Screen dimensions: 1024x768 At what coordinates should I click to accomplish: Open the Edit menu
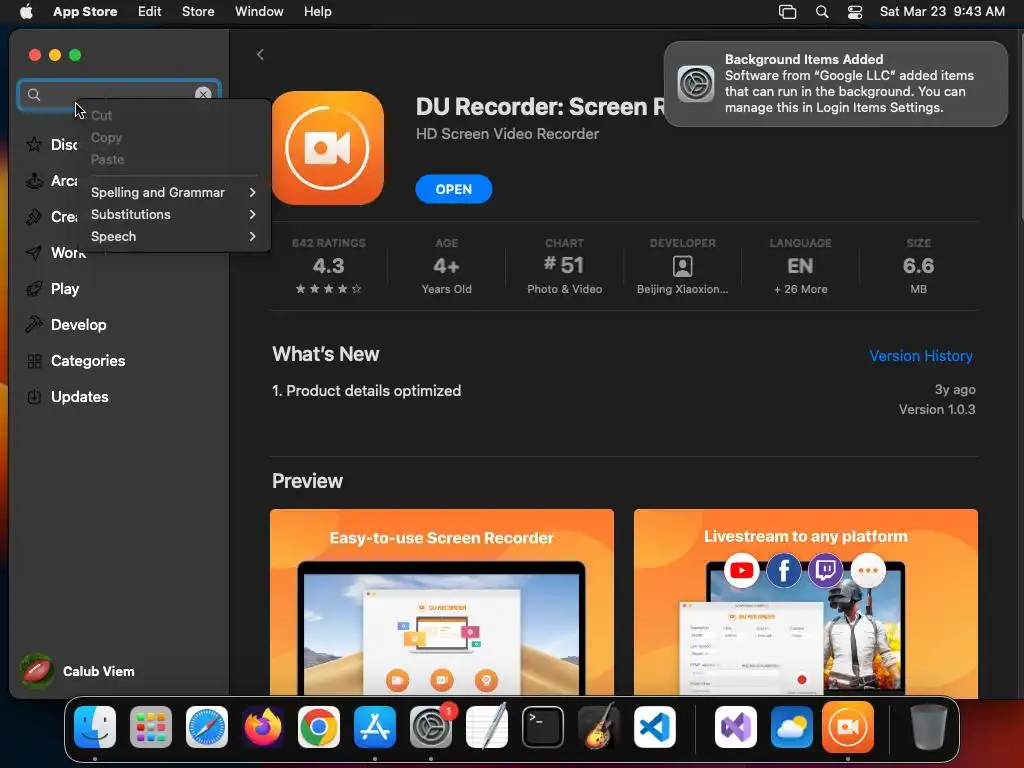[150, 12]
